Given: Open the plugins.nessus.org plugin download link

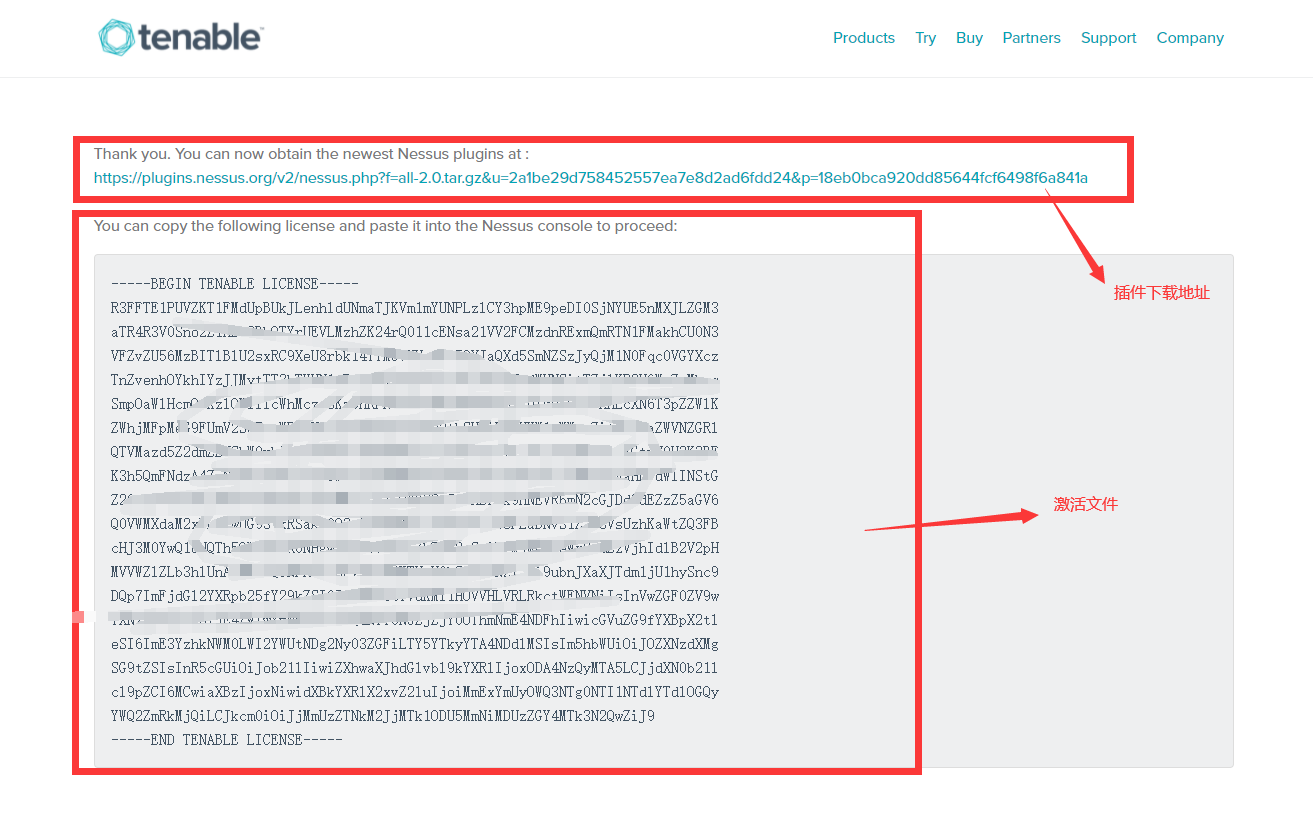Looking at the screenshot, I should coord(591,178).
